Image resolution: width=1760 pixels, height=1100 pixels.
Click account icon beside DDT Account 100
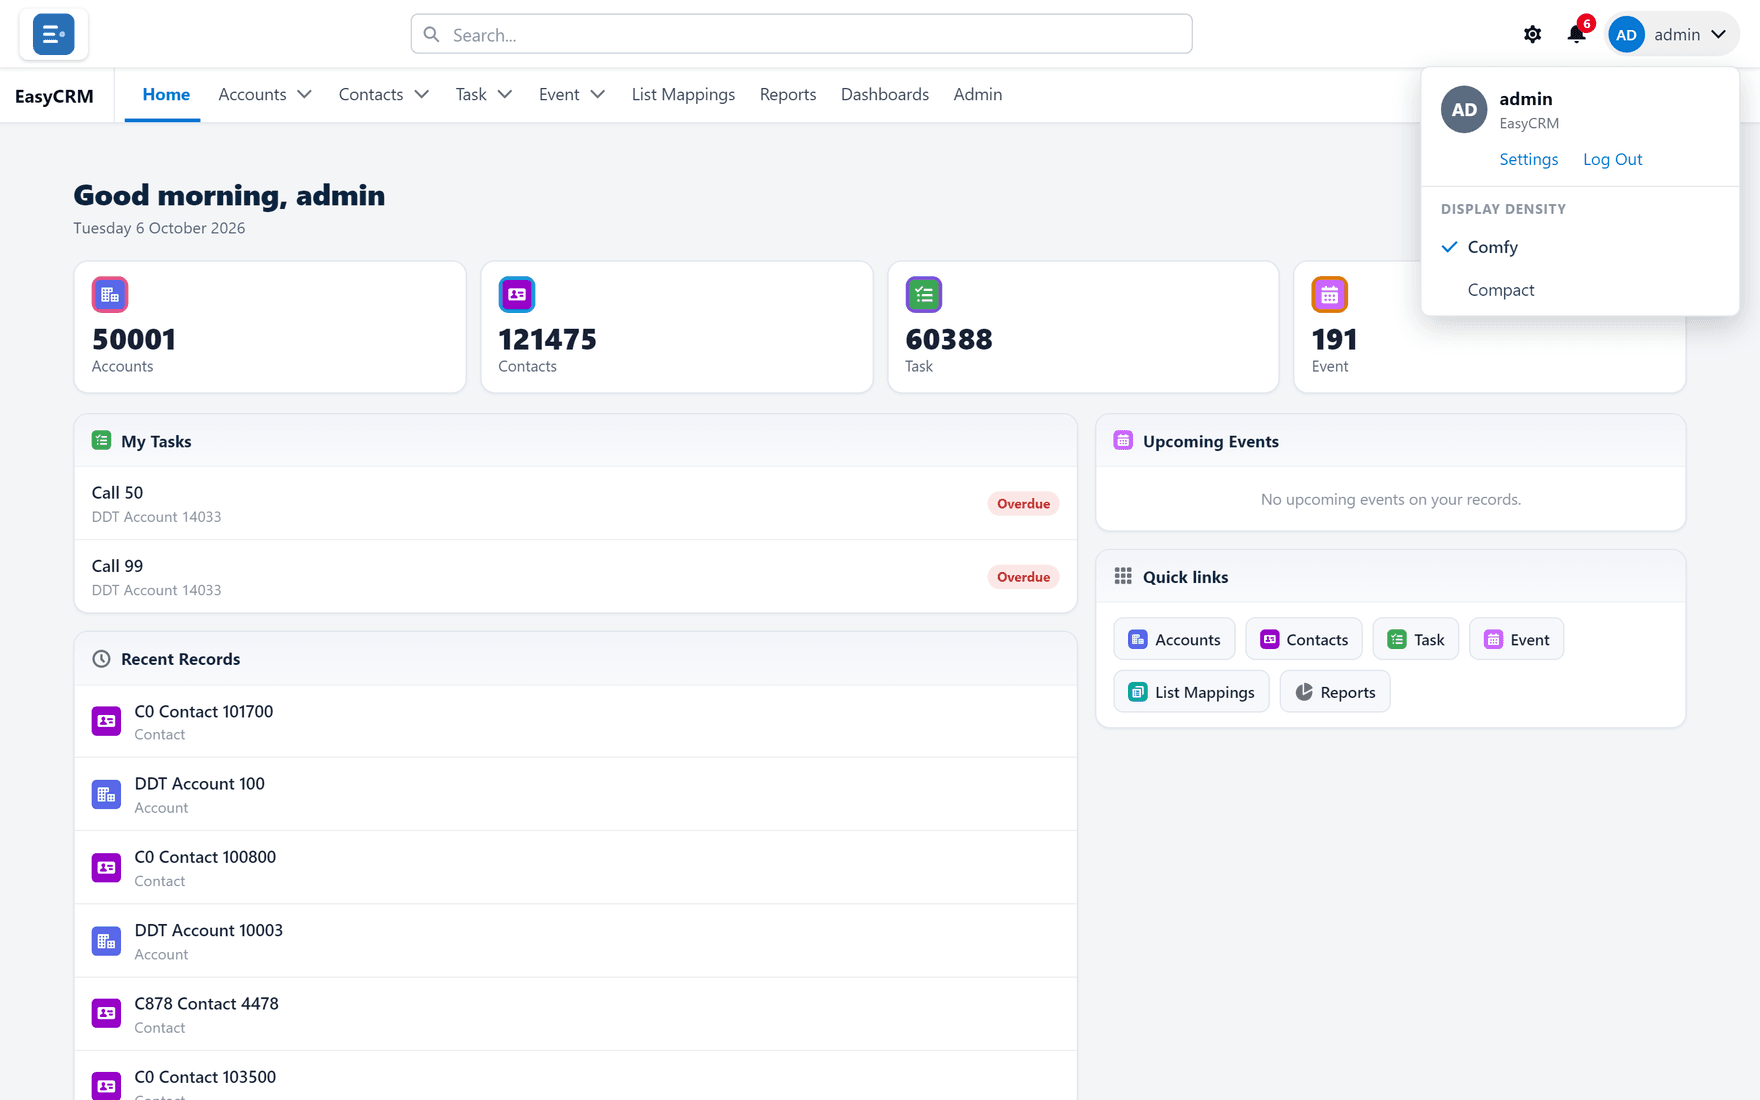(x=106, y=794)
